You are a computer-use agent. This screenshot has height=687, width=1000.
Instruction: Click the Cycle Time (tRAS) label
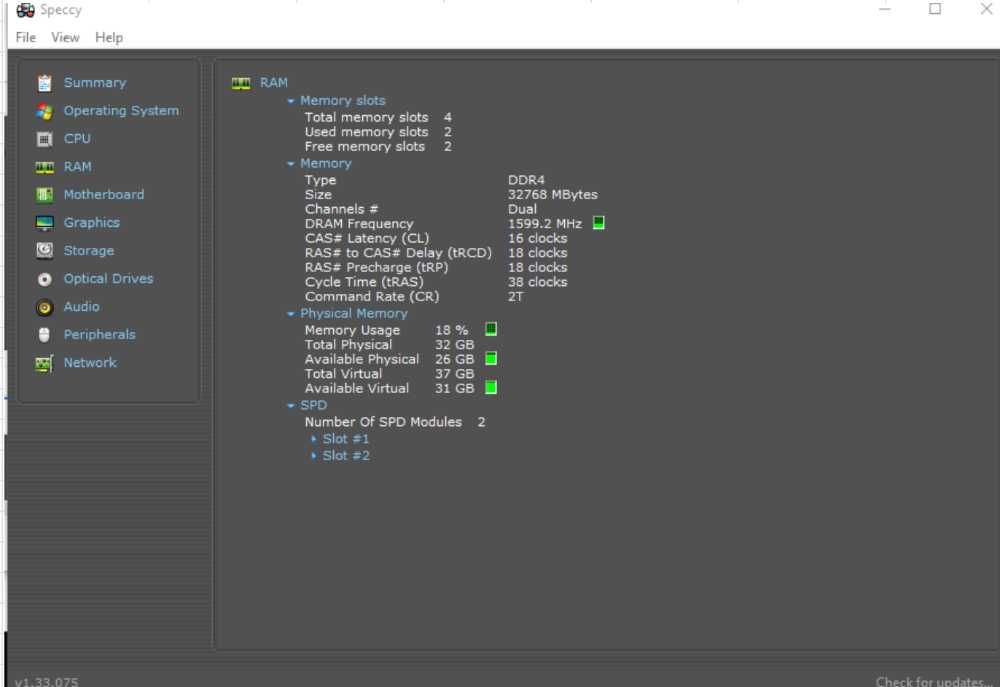click(364, 282)
